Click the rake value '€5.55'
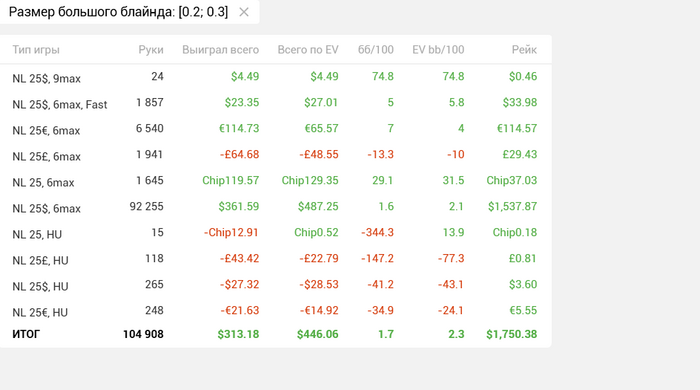 (x=523, y=310)
